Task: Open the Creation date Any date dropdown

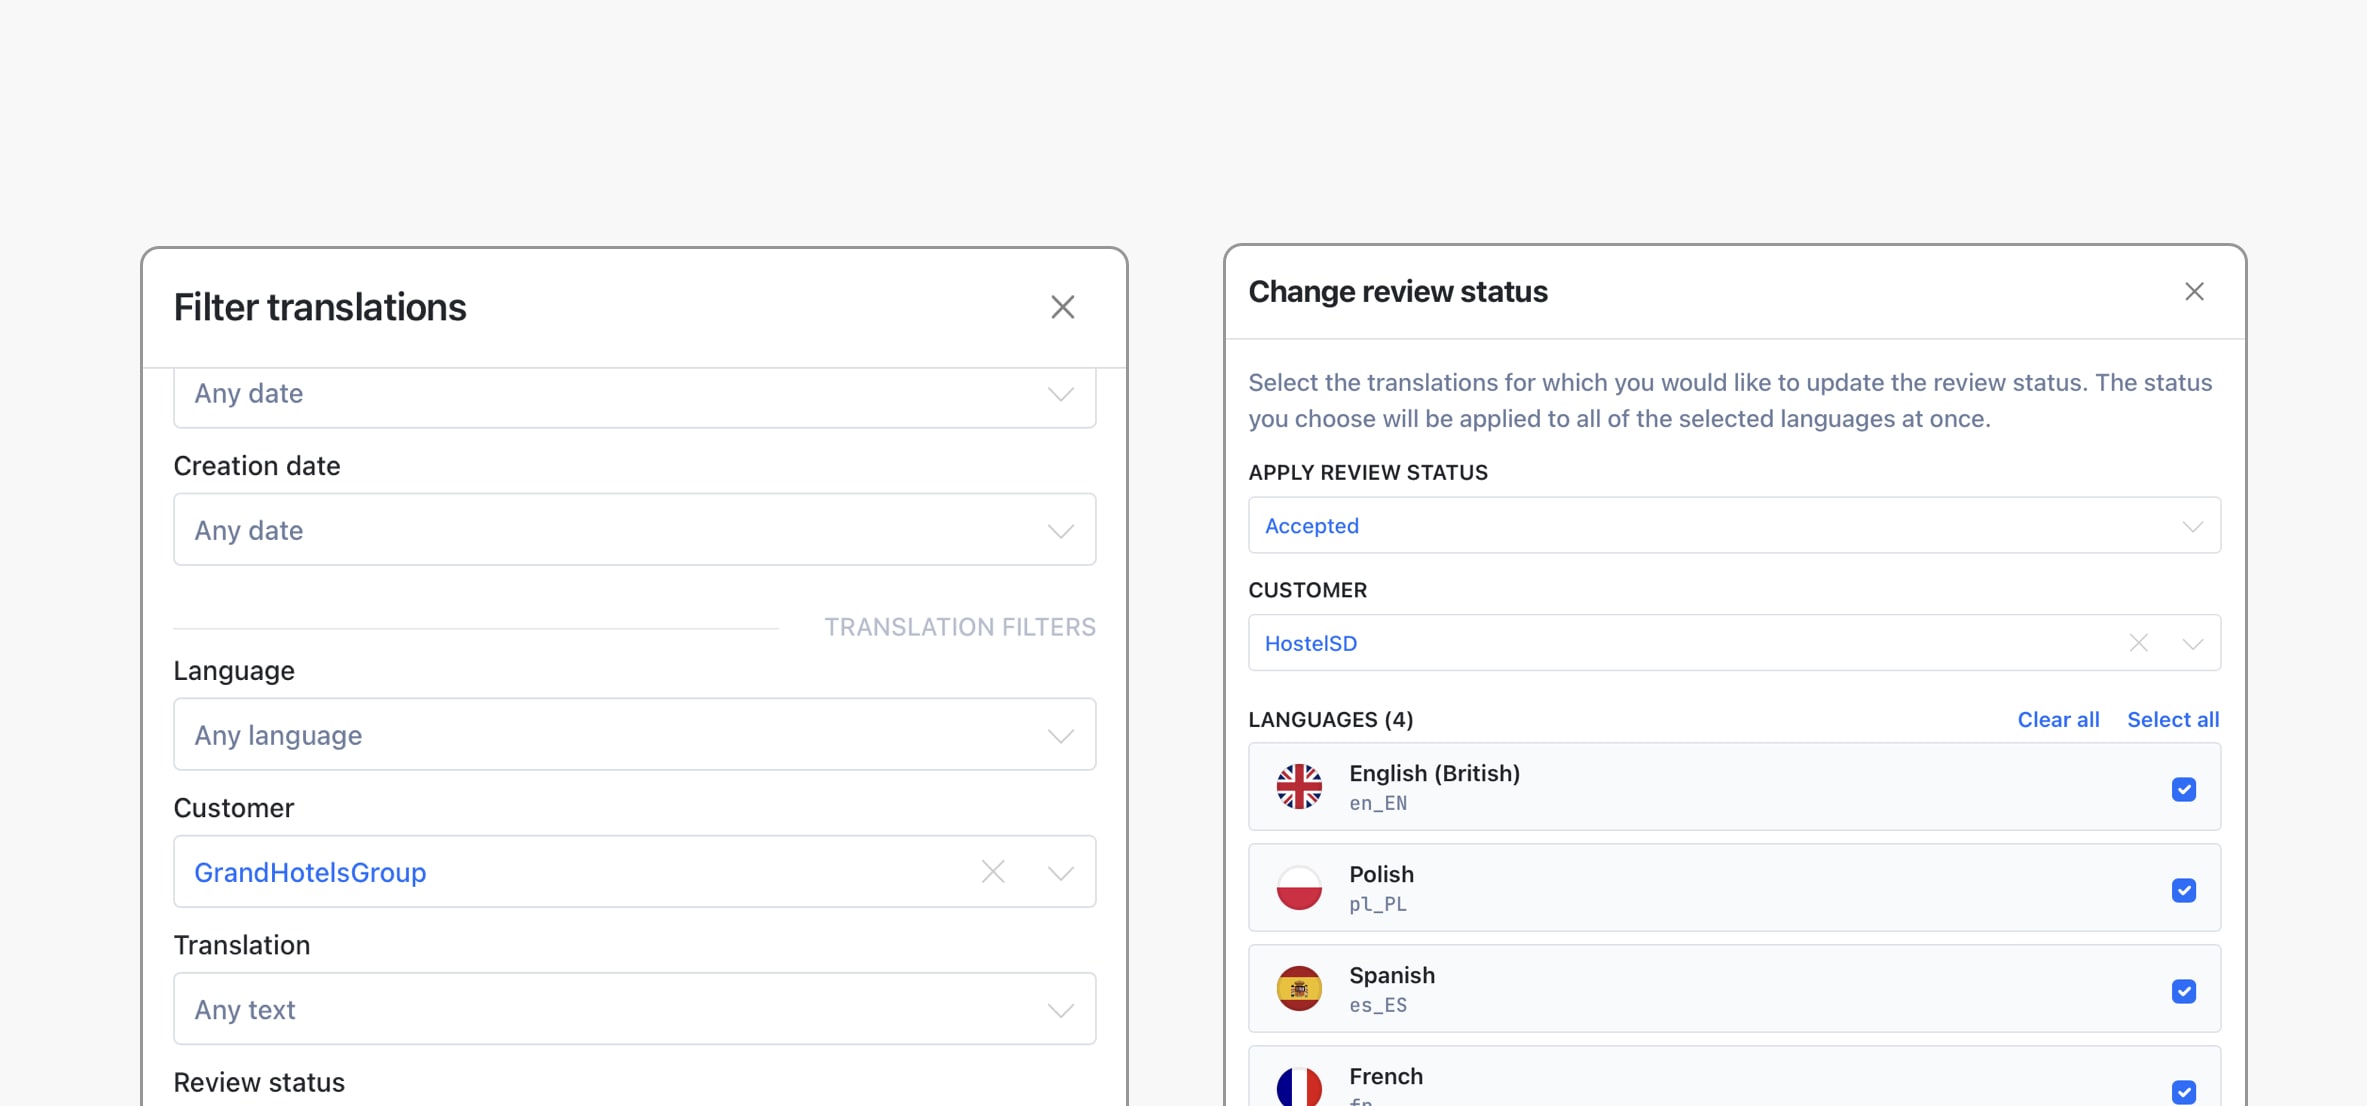Action: [634, 529]
